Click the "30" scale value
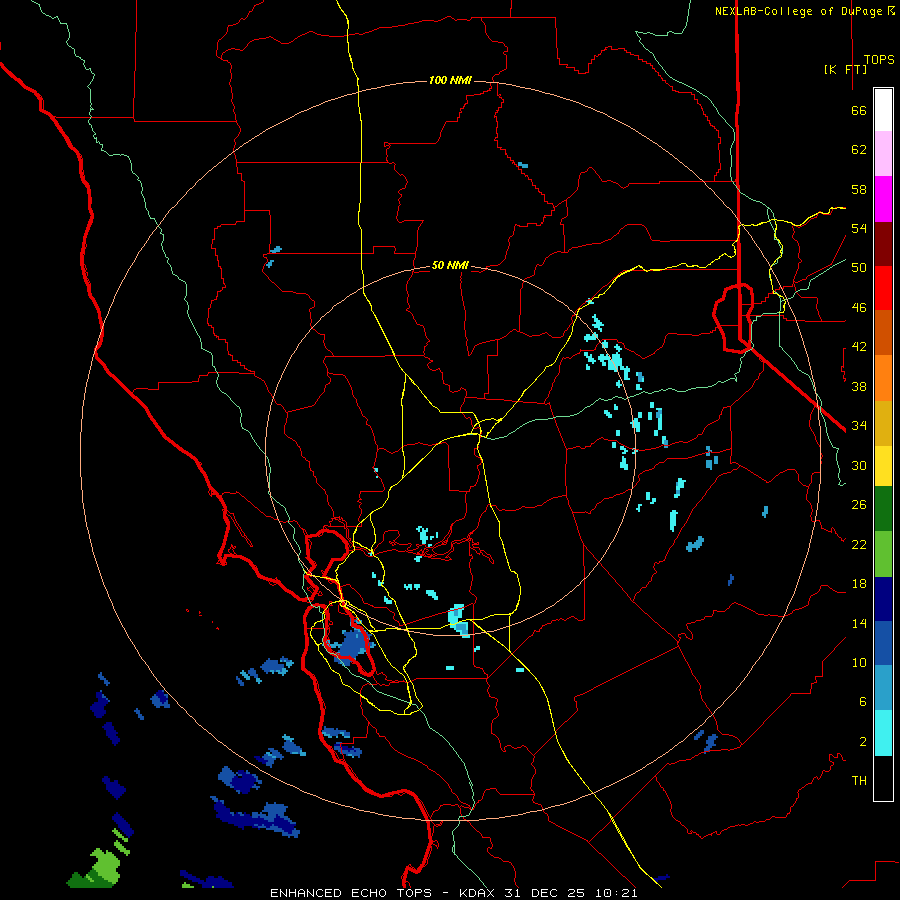Viewport: 900px width, 900px height. tap(859, 465)
